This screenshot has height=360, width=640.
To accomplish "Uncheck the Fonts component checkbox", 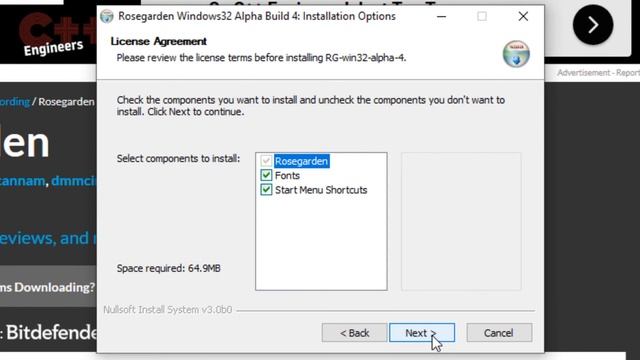I will 266,176.
